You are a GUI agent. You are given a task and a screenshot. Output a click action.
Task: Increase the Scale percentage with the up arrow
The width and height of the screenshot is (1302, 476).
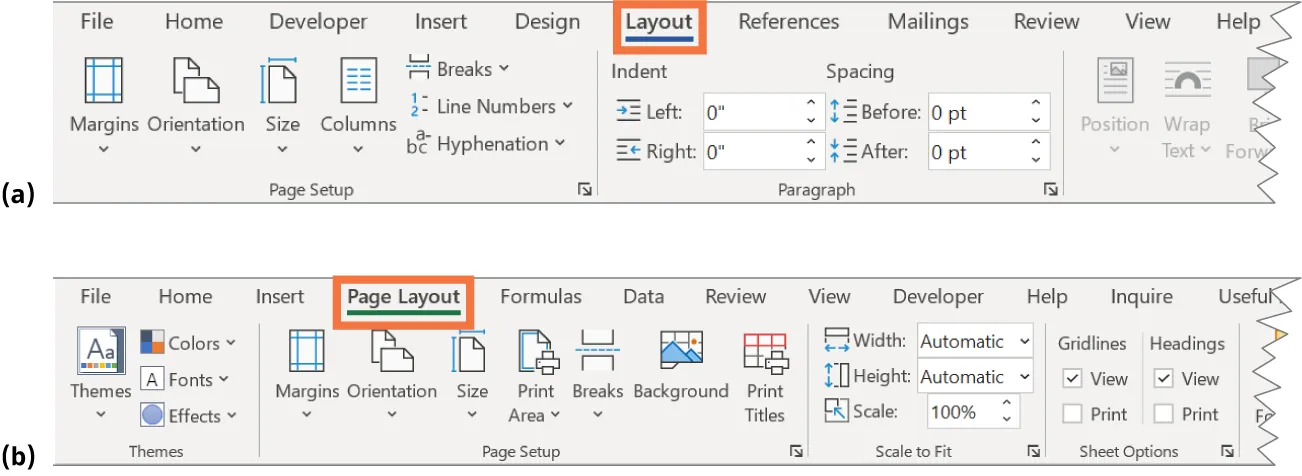click(x=1007, y=405)
